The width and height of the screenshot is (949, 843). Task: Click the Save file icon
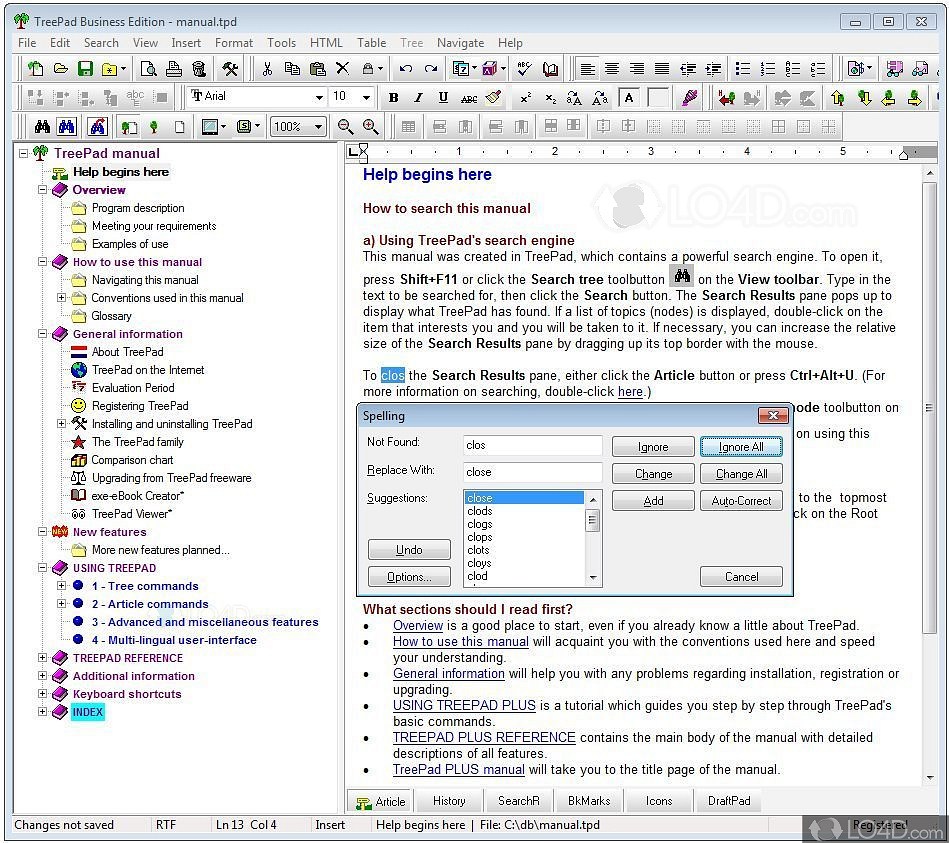tap(85, 69)
